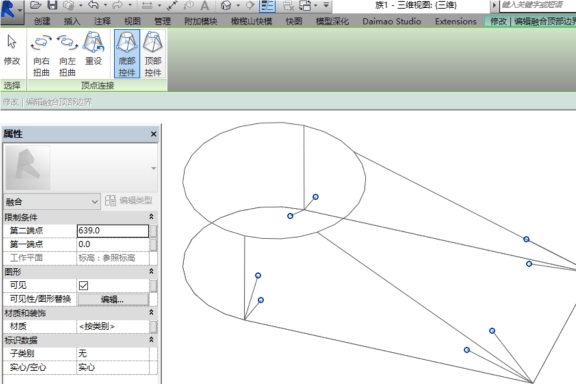The width and height of the screenshot is (576, 384).
Task: Select the Text tool letter A
Action: (x=205, y=6)
